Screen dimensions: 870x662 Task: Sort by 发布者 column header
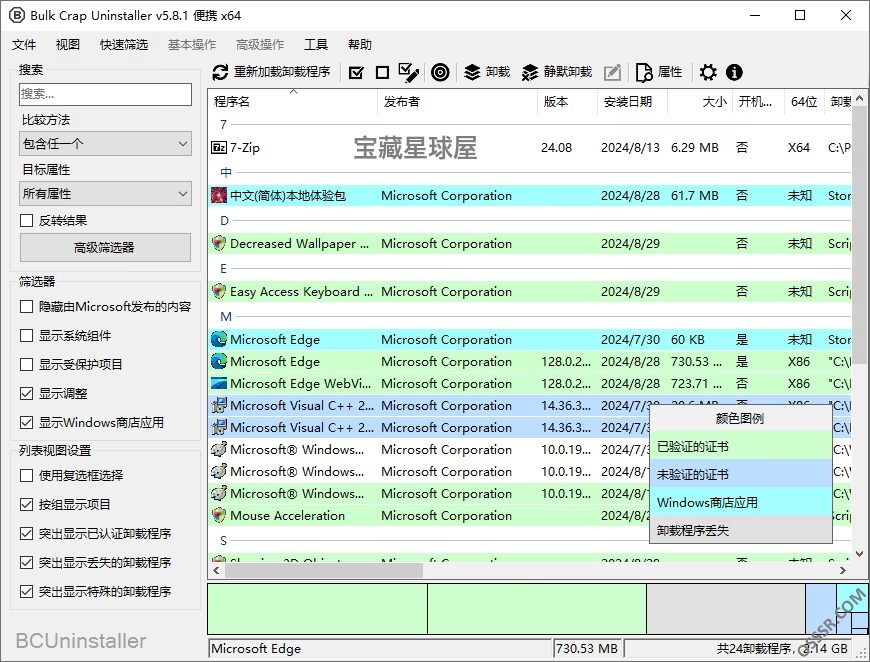pos(457,102)
